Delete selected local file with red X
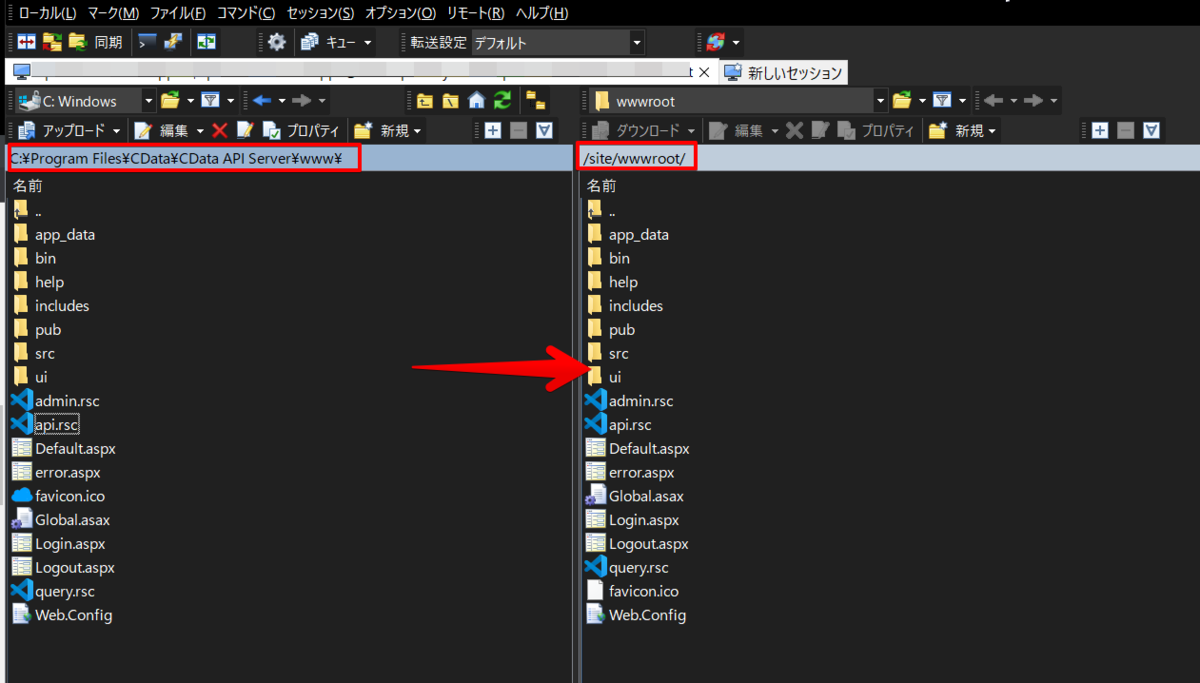The width and height of the screenshot is (1200, 683). click(220, 130)
